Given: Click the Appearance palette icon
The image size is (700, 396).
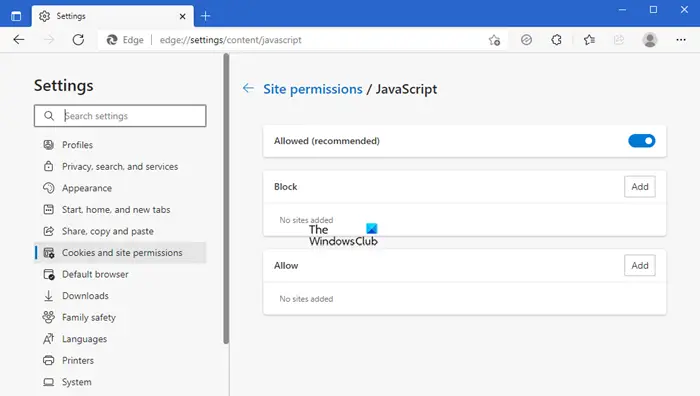Looking at the screenshot, I should tap(48, 188).
